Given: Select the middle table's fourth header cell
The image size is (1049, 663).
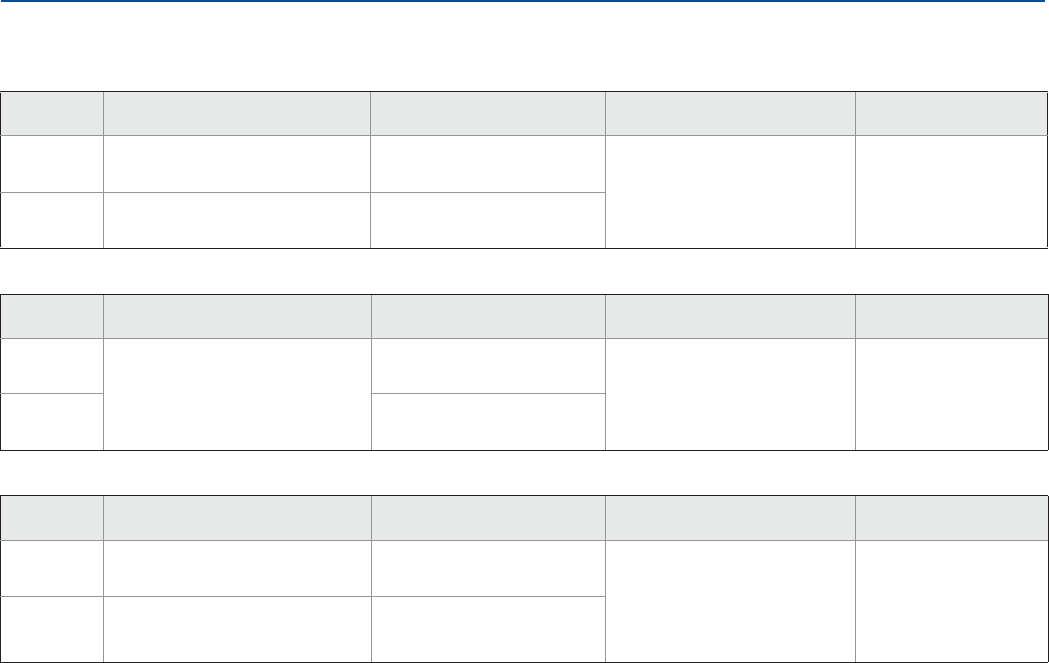Looking at the screenshot, I should (730, 315).
